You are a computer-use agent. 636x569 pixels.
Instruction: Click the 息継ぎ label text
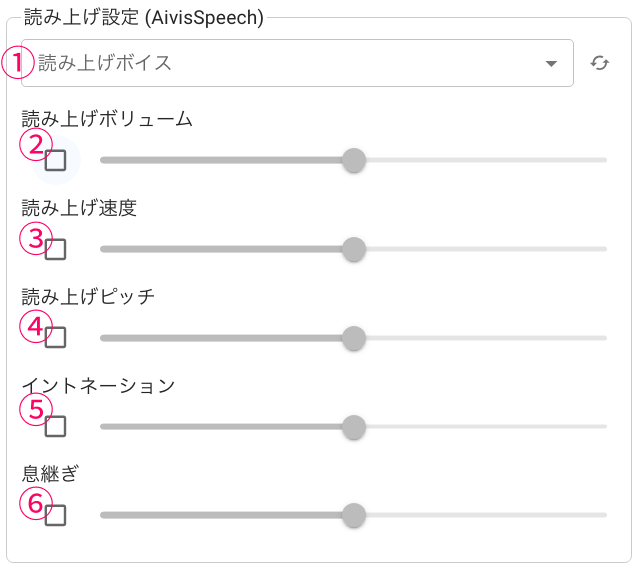(x=50, y=474)
